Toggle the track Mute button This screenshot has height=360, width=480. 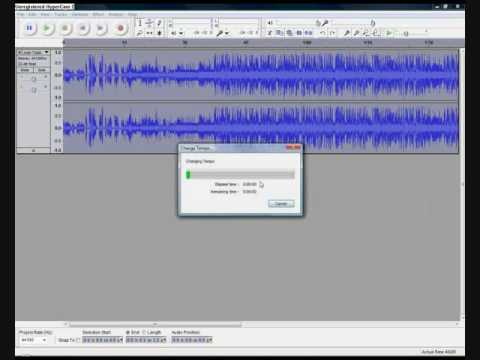(25, 70)
